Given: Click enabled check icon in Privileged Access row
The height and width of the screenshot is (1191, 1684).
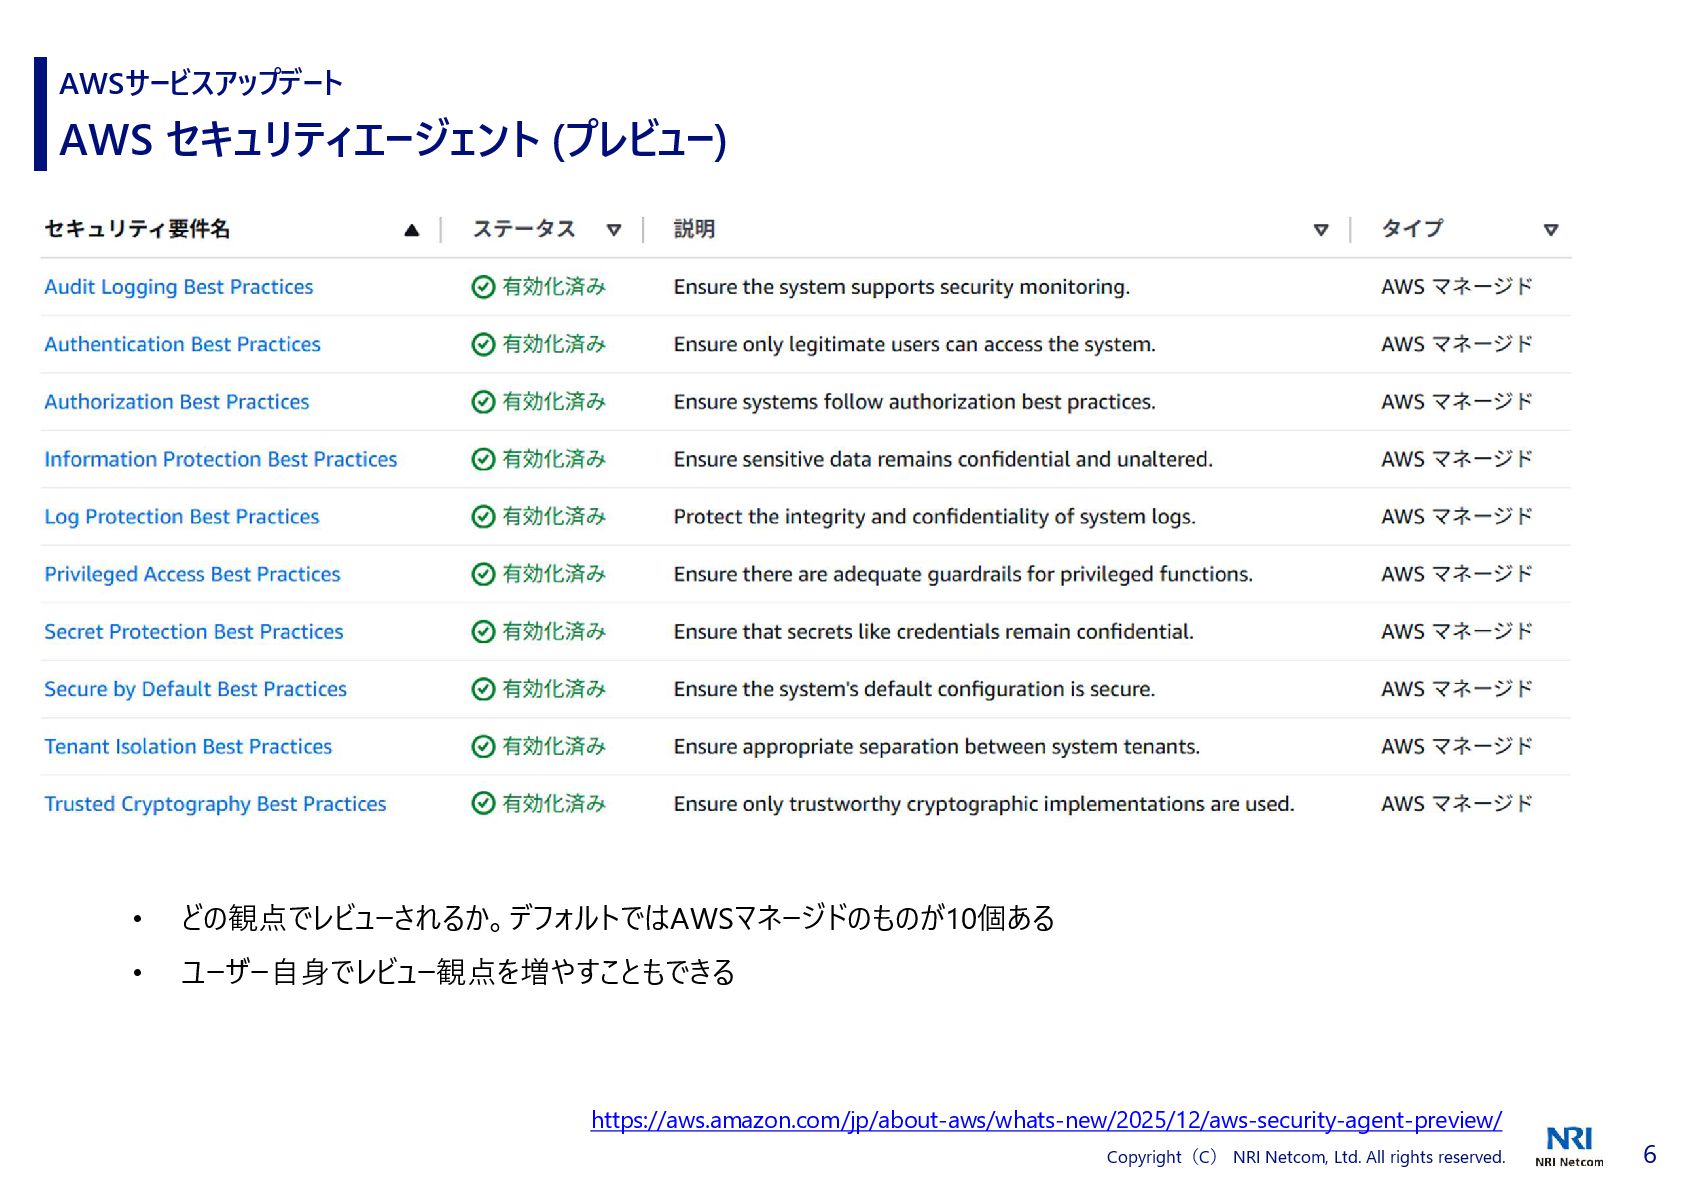Looking at the screenshot, I should click(x=483, y=574).
